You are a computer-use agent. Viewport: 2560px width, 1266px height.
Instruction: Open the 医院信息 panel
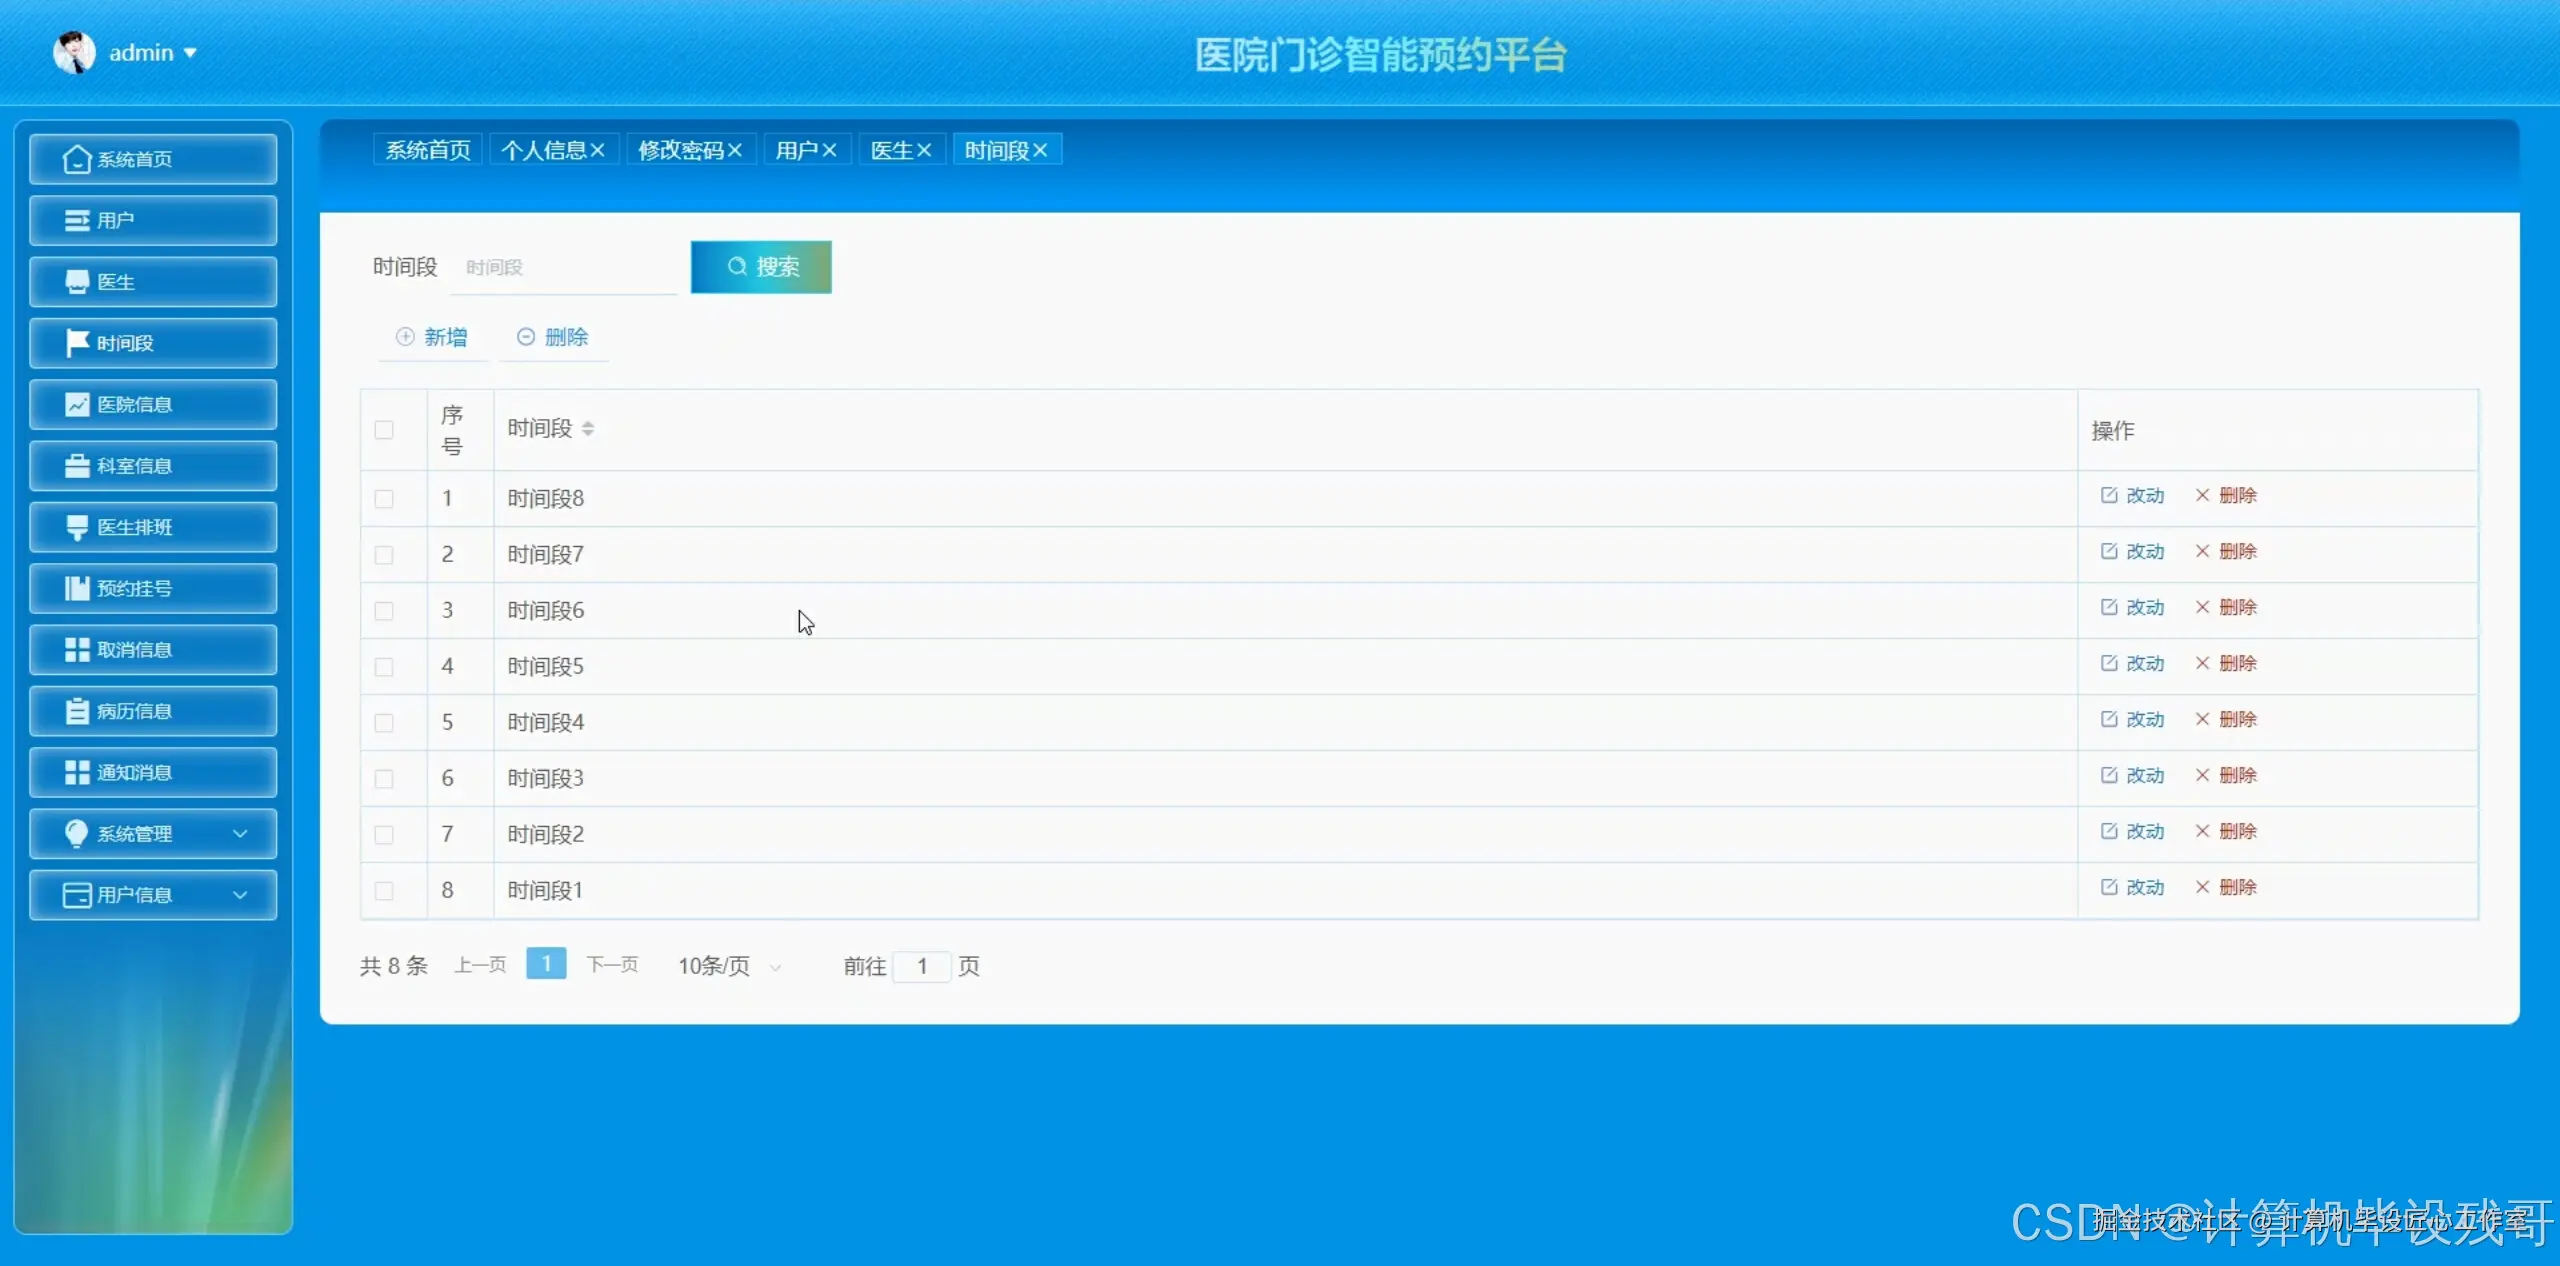point(152,404)
